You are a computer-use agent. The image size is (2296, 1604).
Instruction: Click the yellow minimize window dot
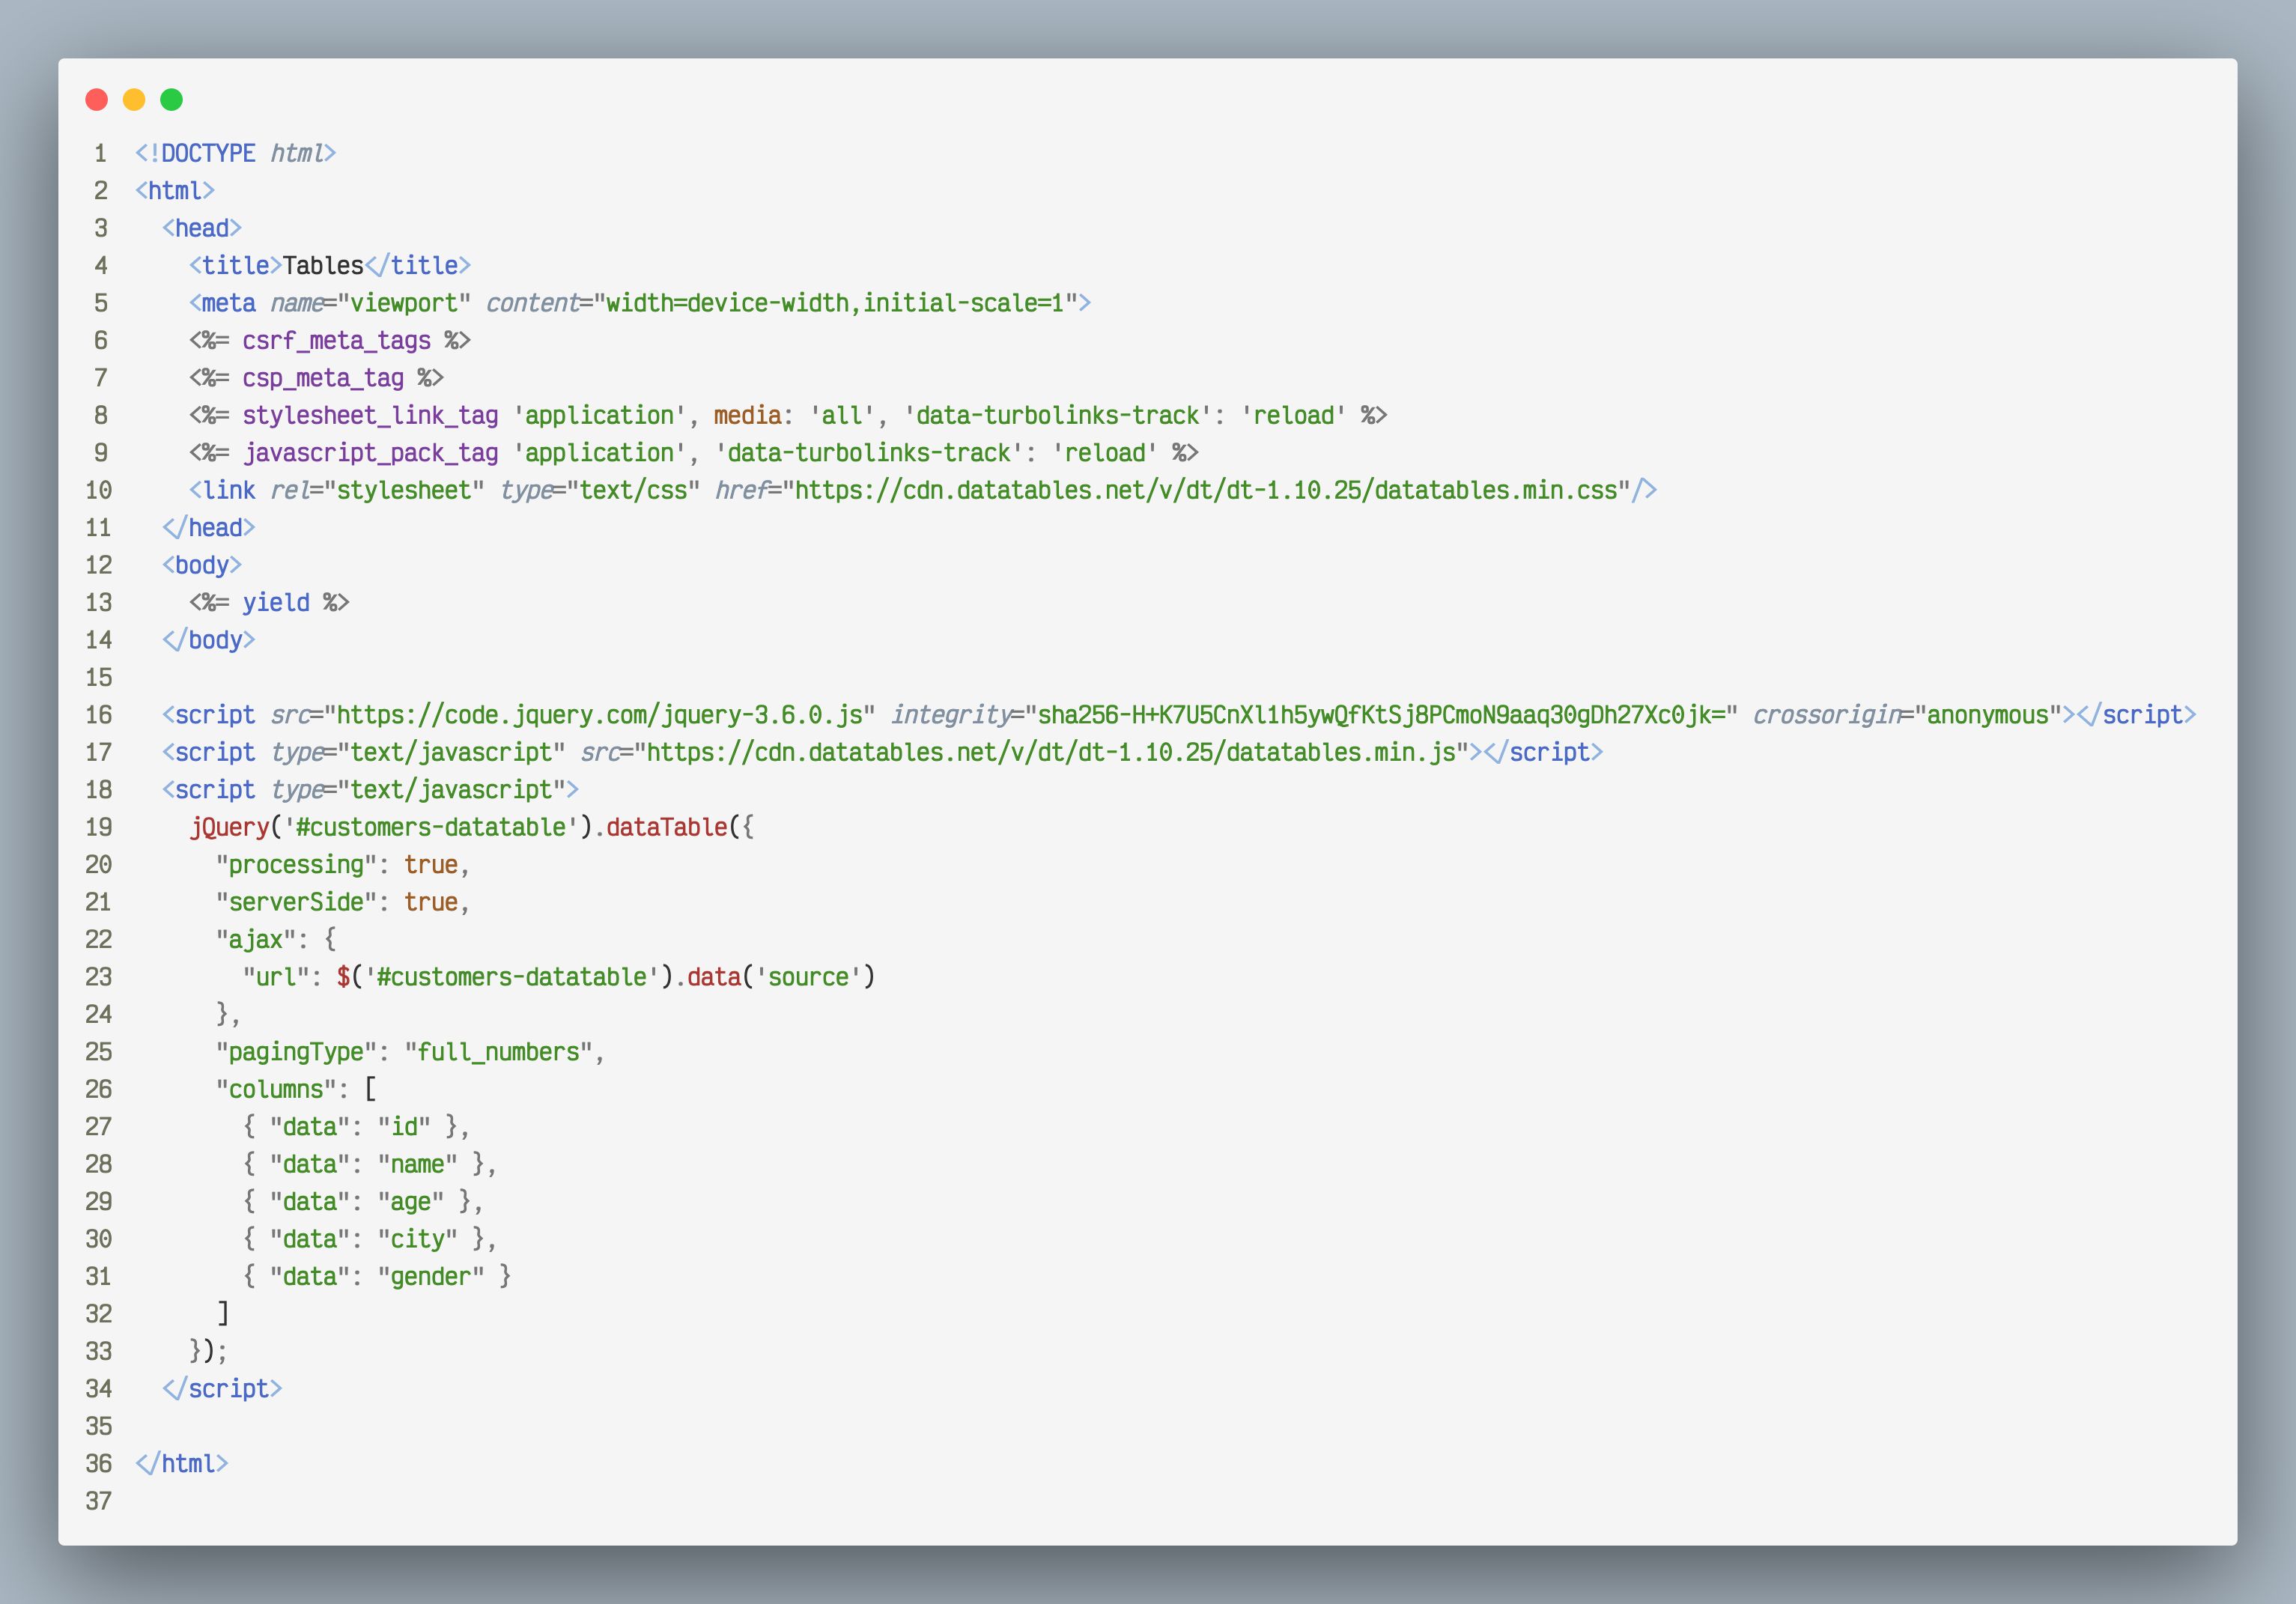pyautogui.click(x=134, y=99)
